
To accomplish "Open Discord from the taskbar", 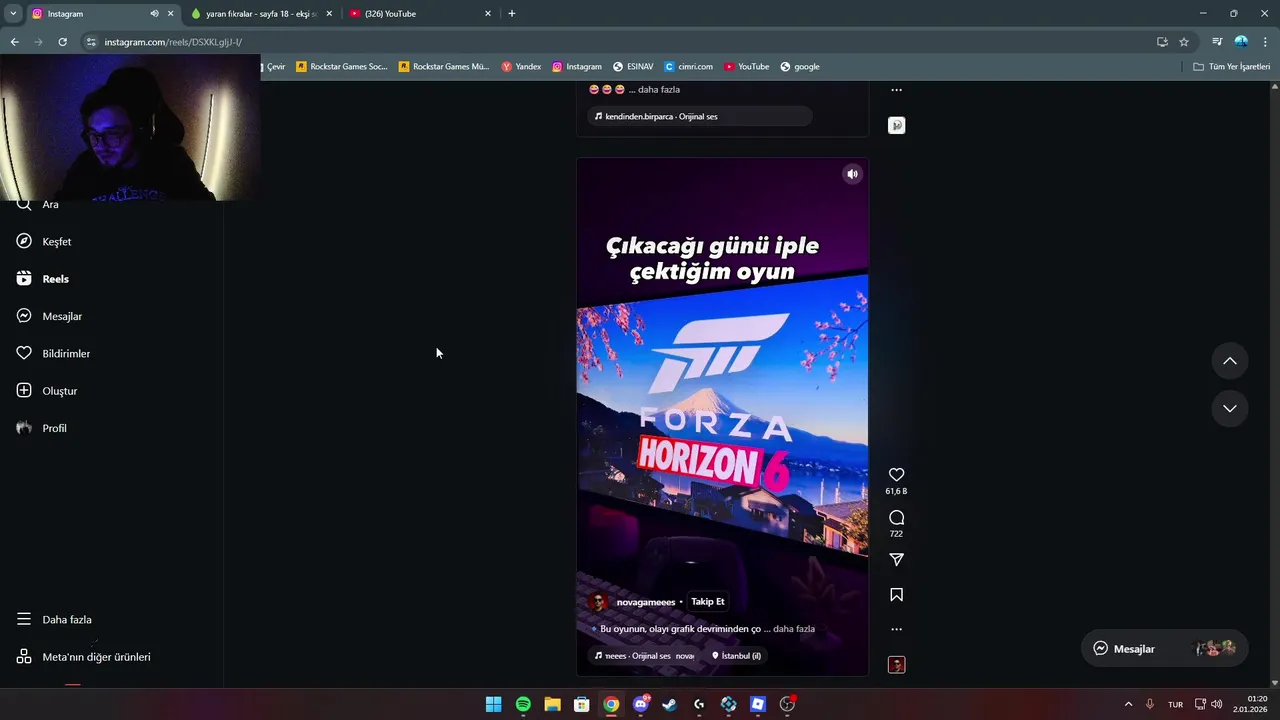I will (640, 704).
